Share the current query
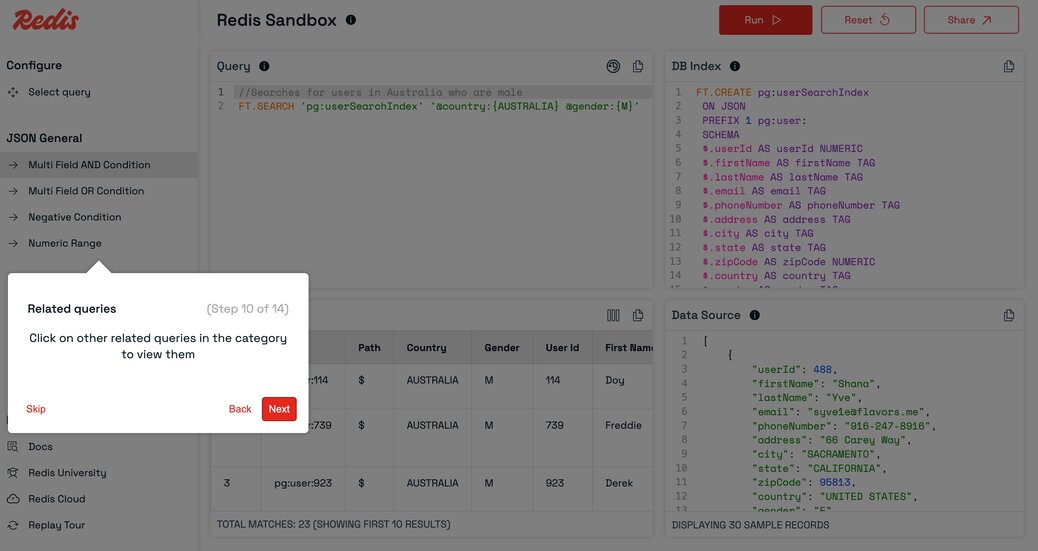 click(971, 20)
